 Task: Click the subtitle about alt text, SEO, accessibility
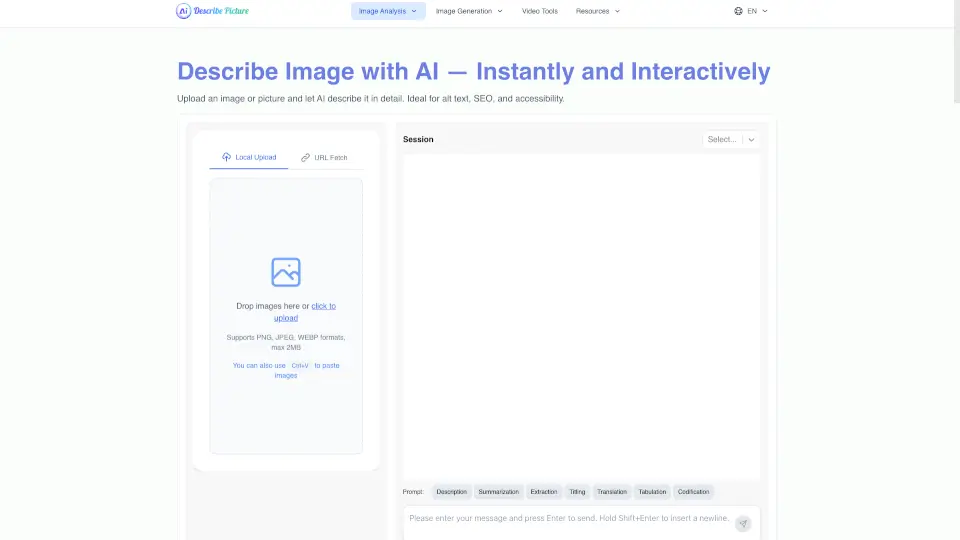[370, 99]
